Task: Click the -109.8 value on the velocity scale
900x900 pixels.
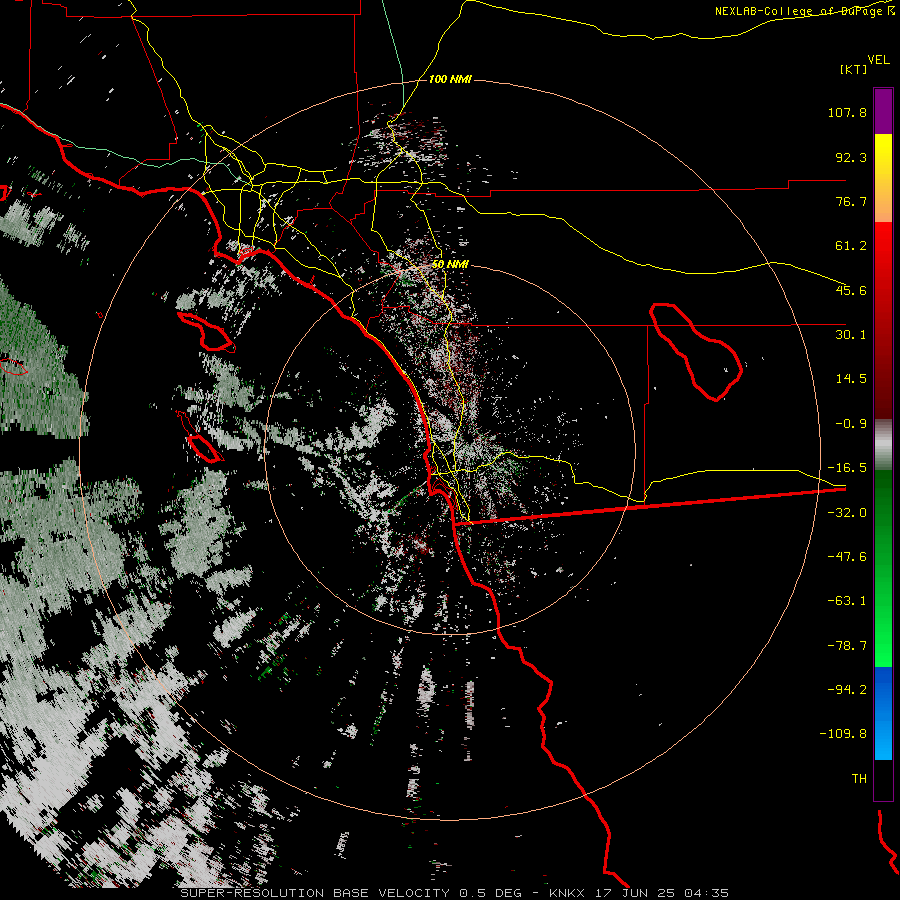Action: [x=843, y=734]
